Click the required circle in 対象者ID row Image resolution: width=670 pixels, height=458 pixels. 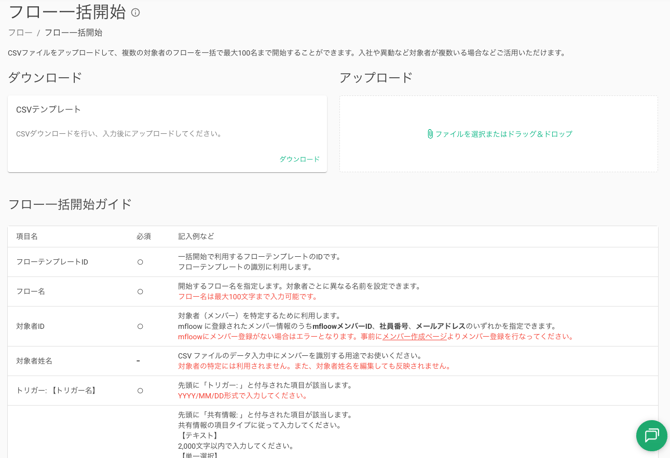point(140,326)
